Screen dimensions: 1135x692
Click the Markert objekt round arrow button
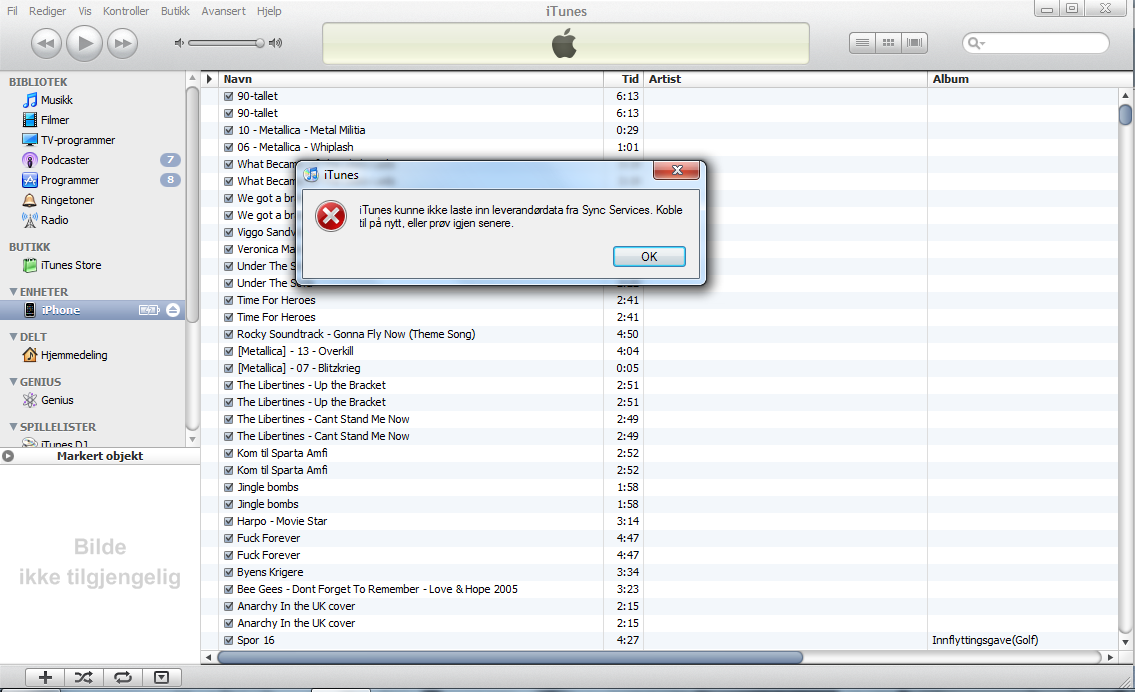click(8, 456)
